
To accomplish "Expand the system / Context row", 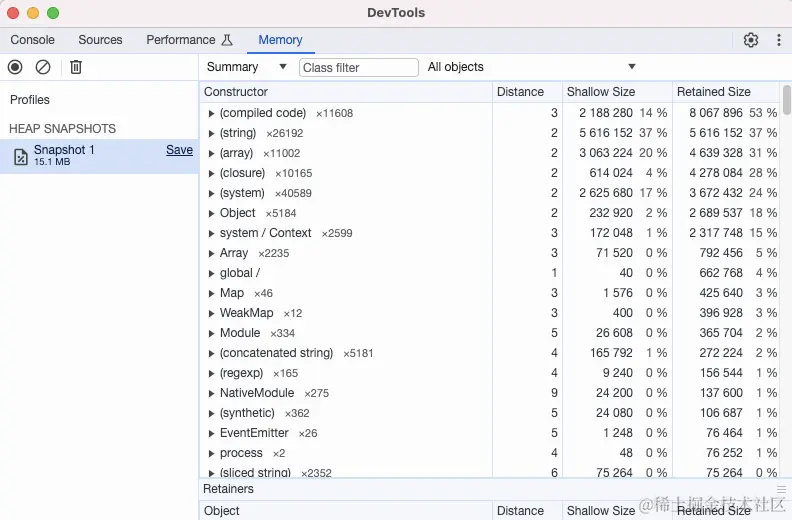I will click(211, 233).
